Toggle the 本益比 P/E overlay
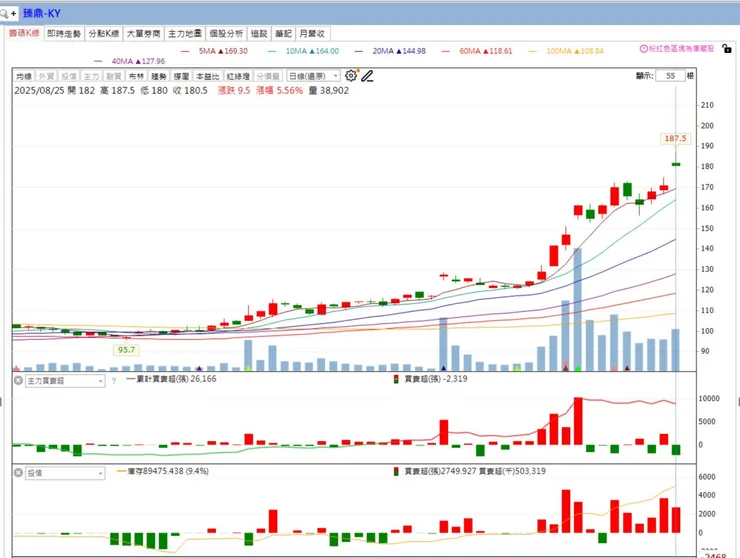The height and width of the screenshot is (558, 740). pos(208,76)
